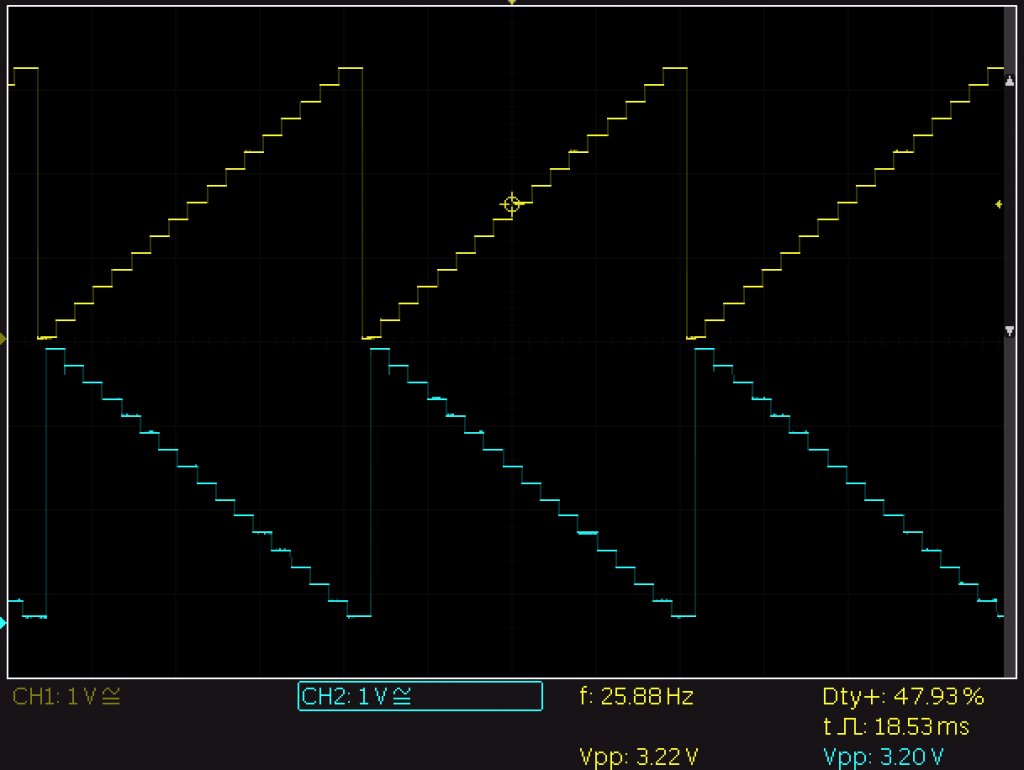The width and height of the screenshot is (1024, 770).
Task: Click the yellow crosshair trigger point on waveform
Action: click(512, 204)
